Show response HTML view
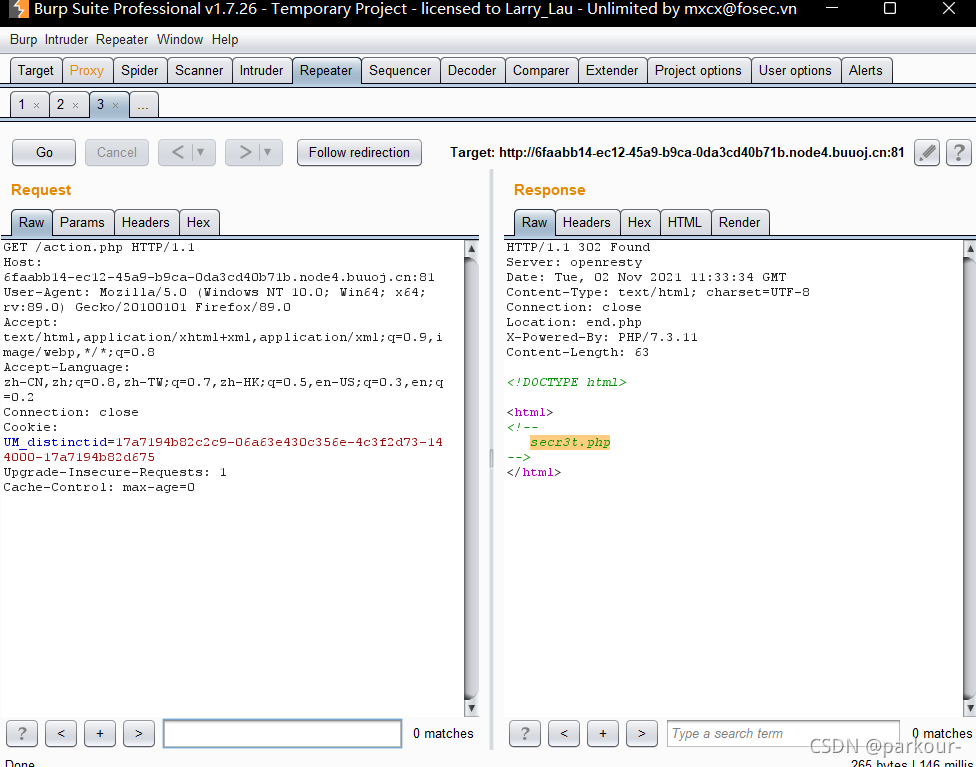The height and width of the screenshot is (767, 976). [685, 222]
